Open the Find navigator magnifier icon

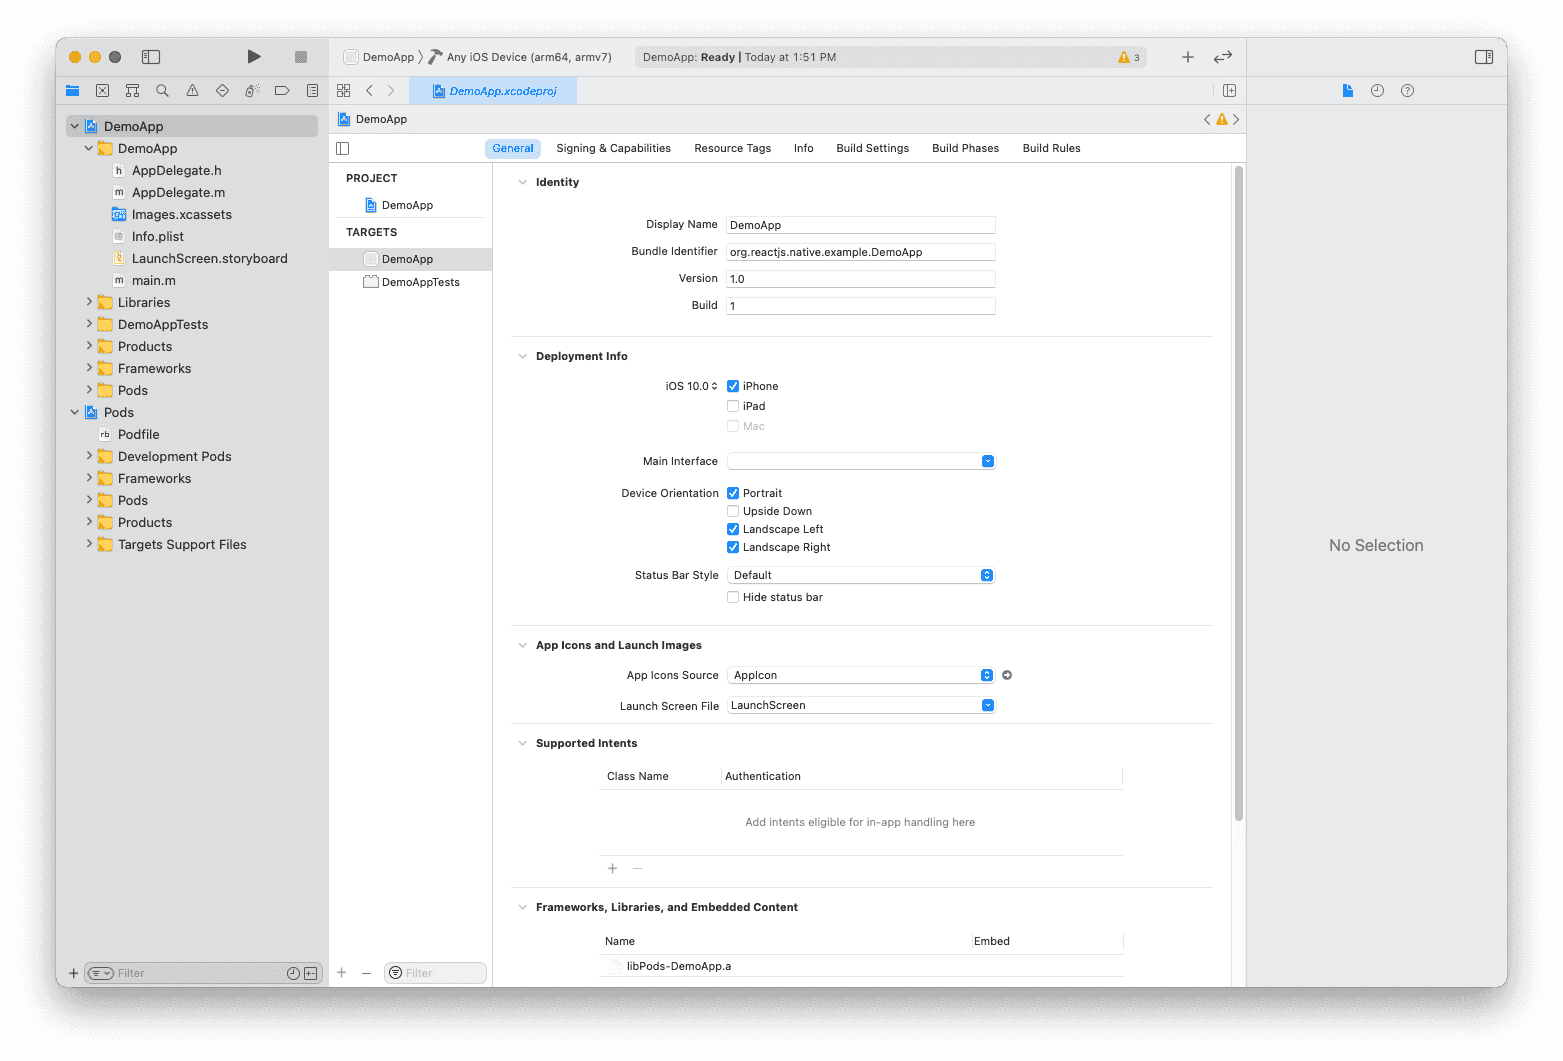[162, 91]
